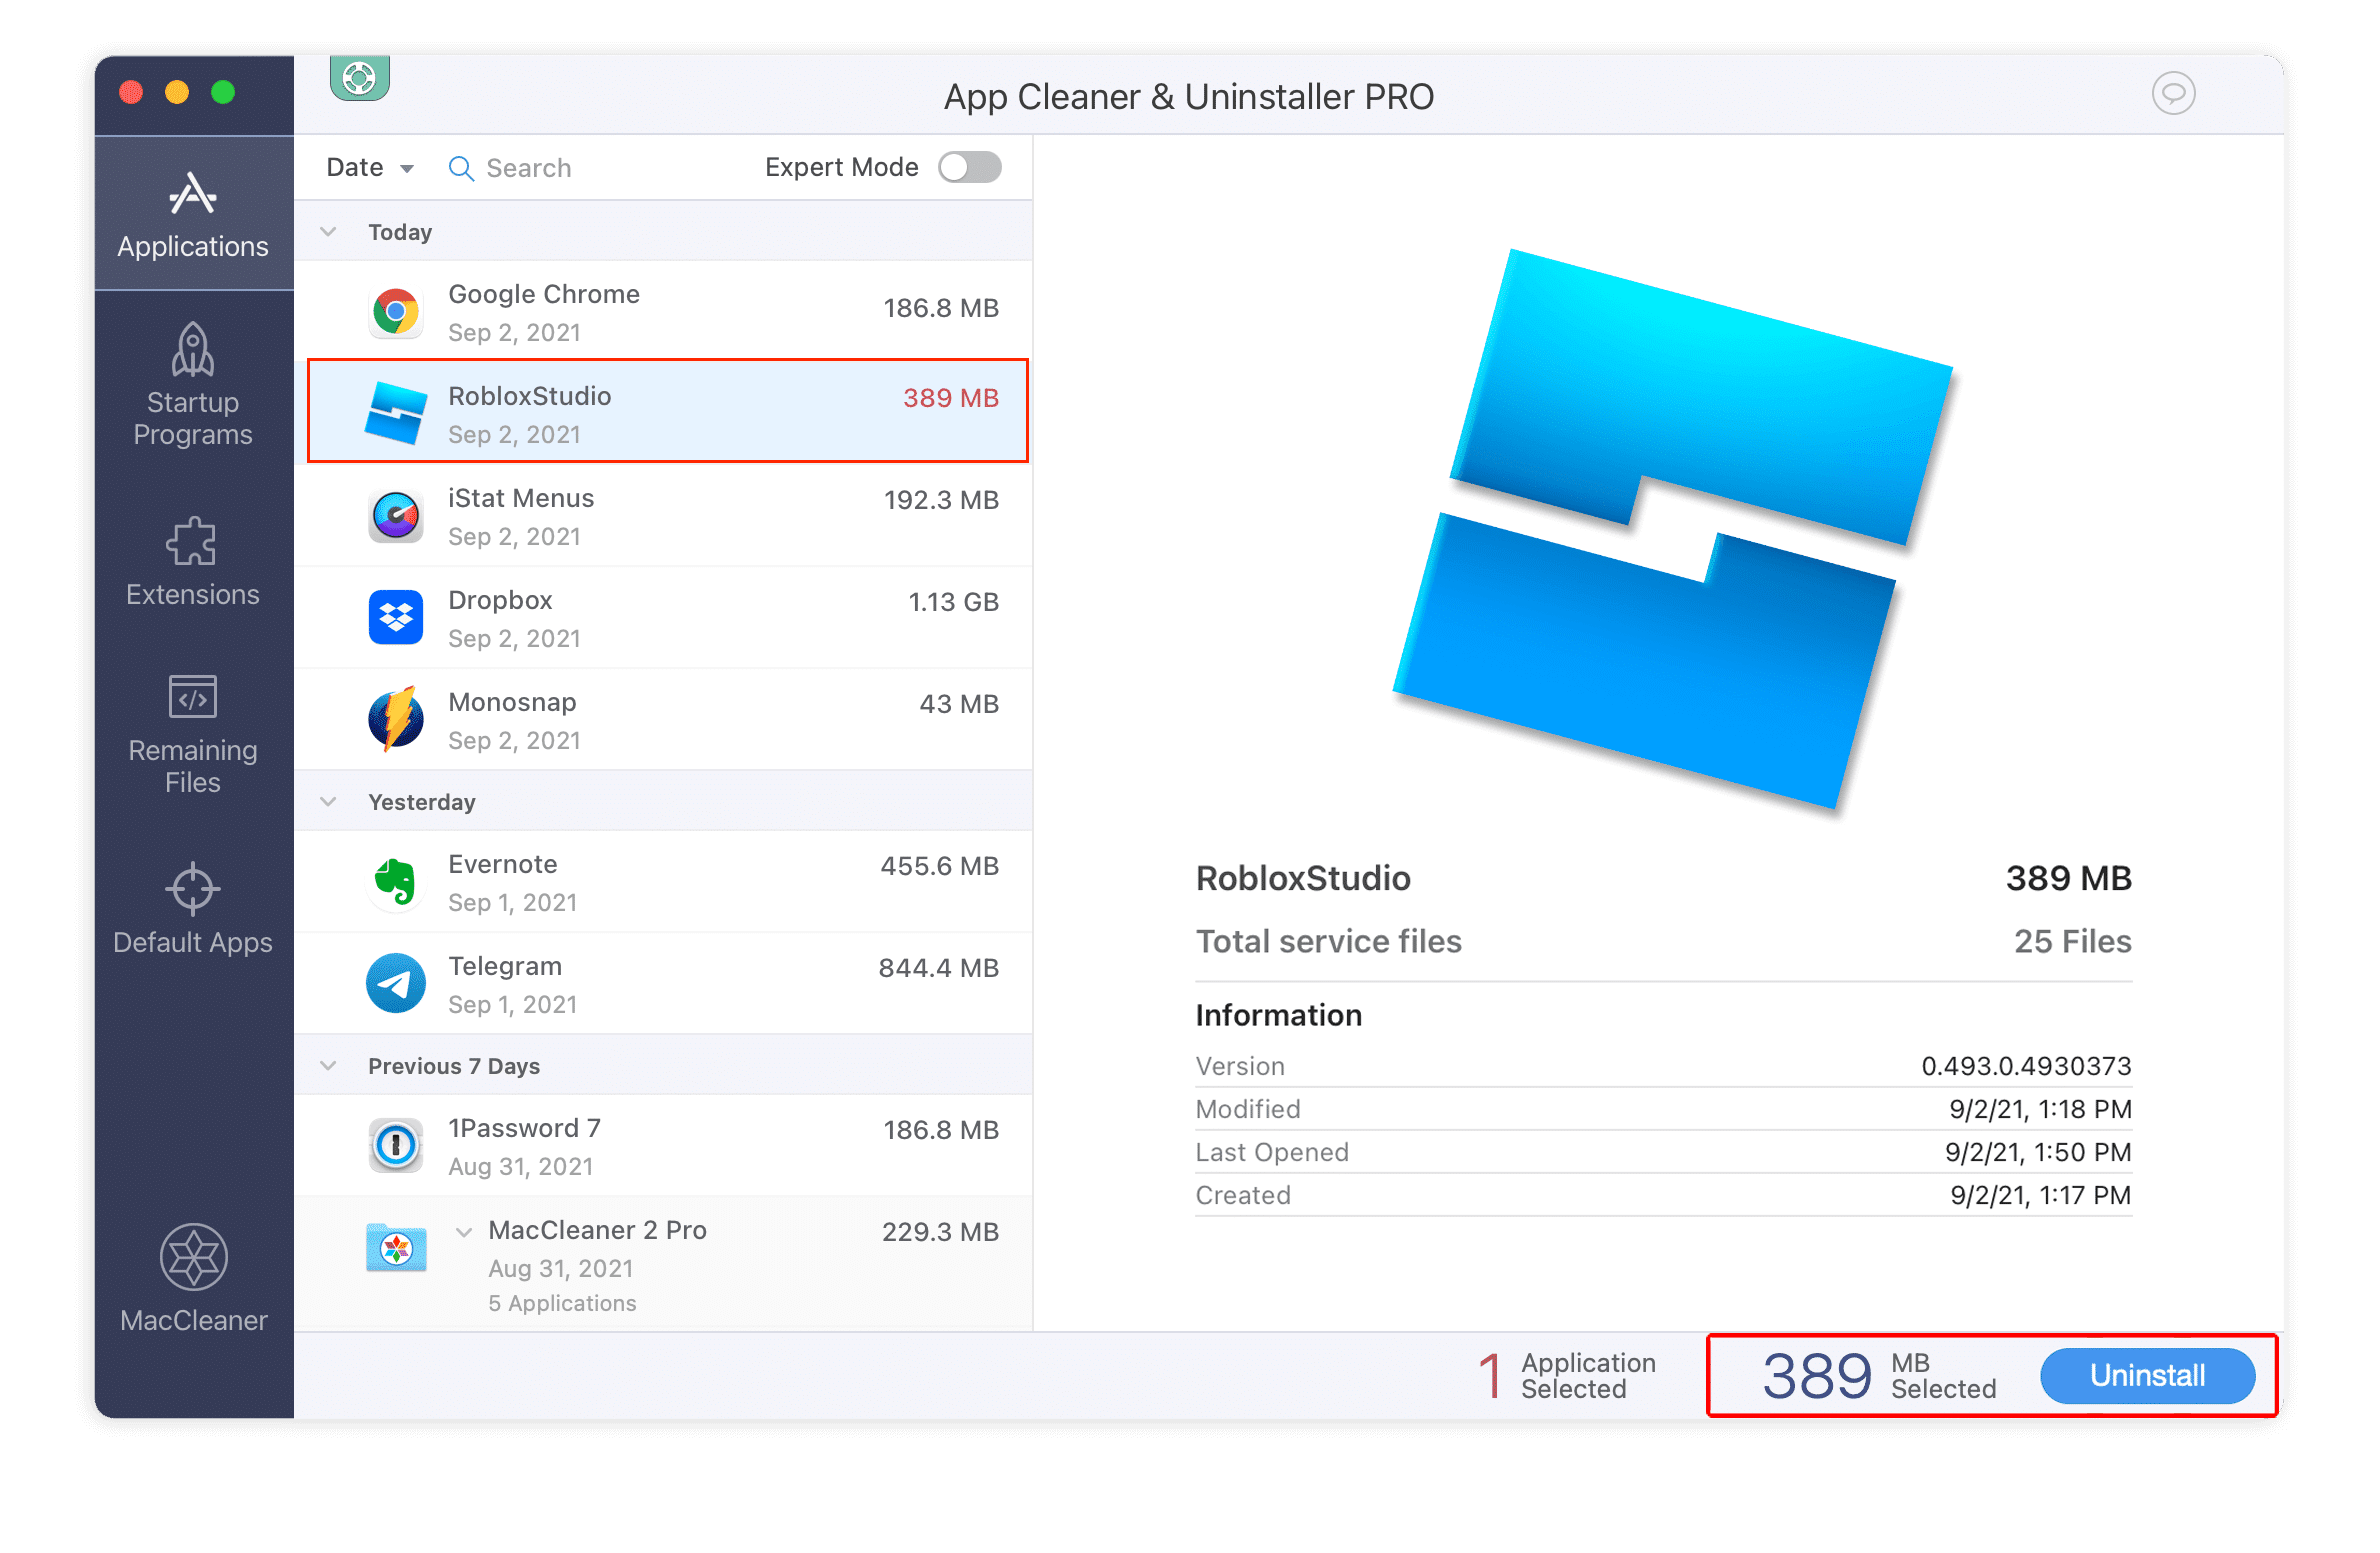This screenshot has height=1553, width=2380.
Task: Select MacCleaner 2 Pro row name
Action: (x=597, y=1230)
